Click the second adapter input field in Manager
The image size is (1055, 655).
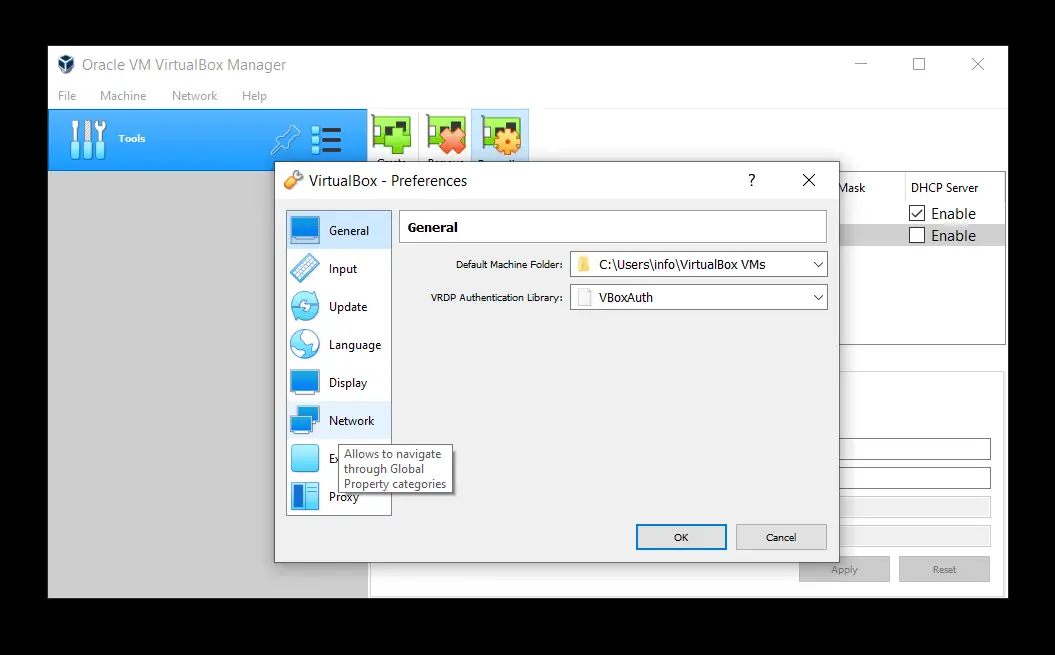pyautogui.click(x=915, y=478)
